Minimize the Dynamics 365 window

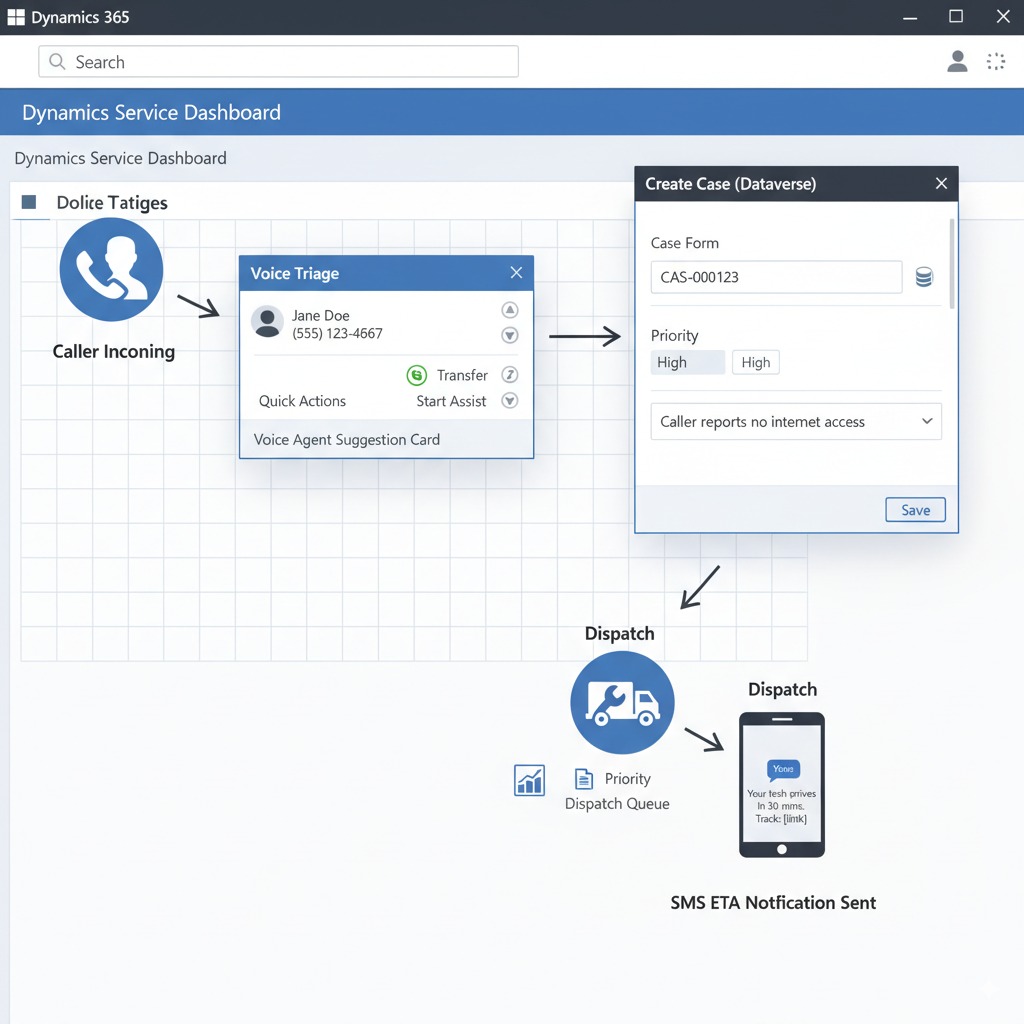pyautogui.click(x=910, y=18)
